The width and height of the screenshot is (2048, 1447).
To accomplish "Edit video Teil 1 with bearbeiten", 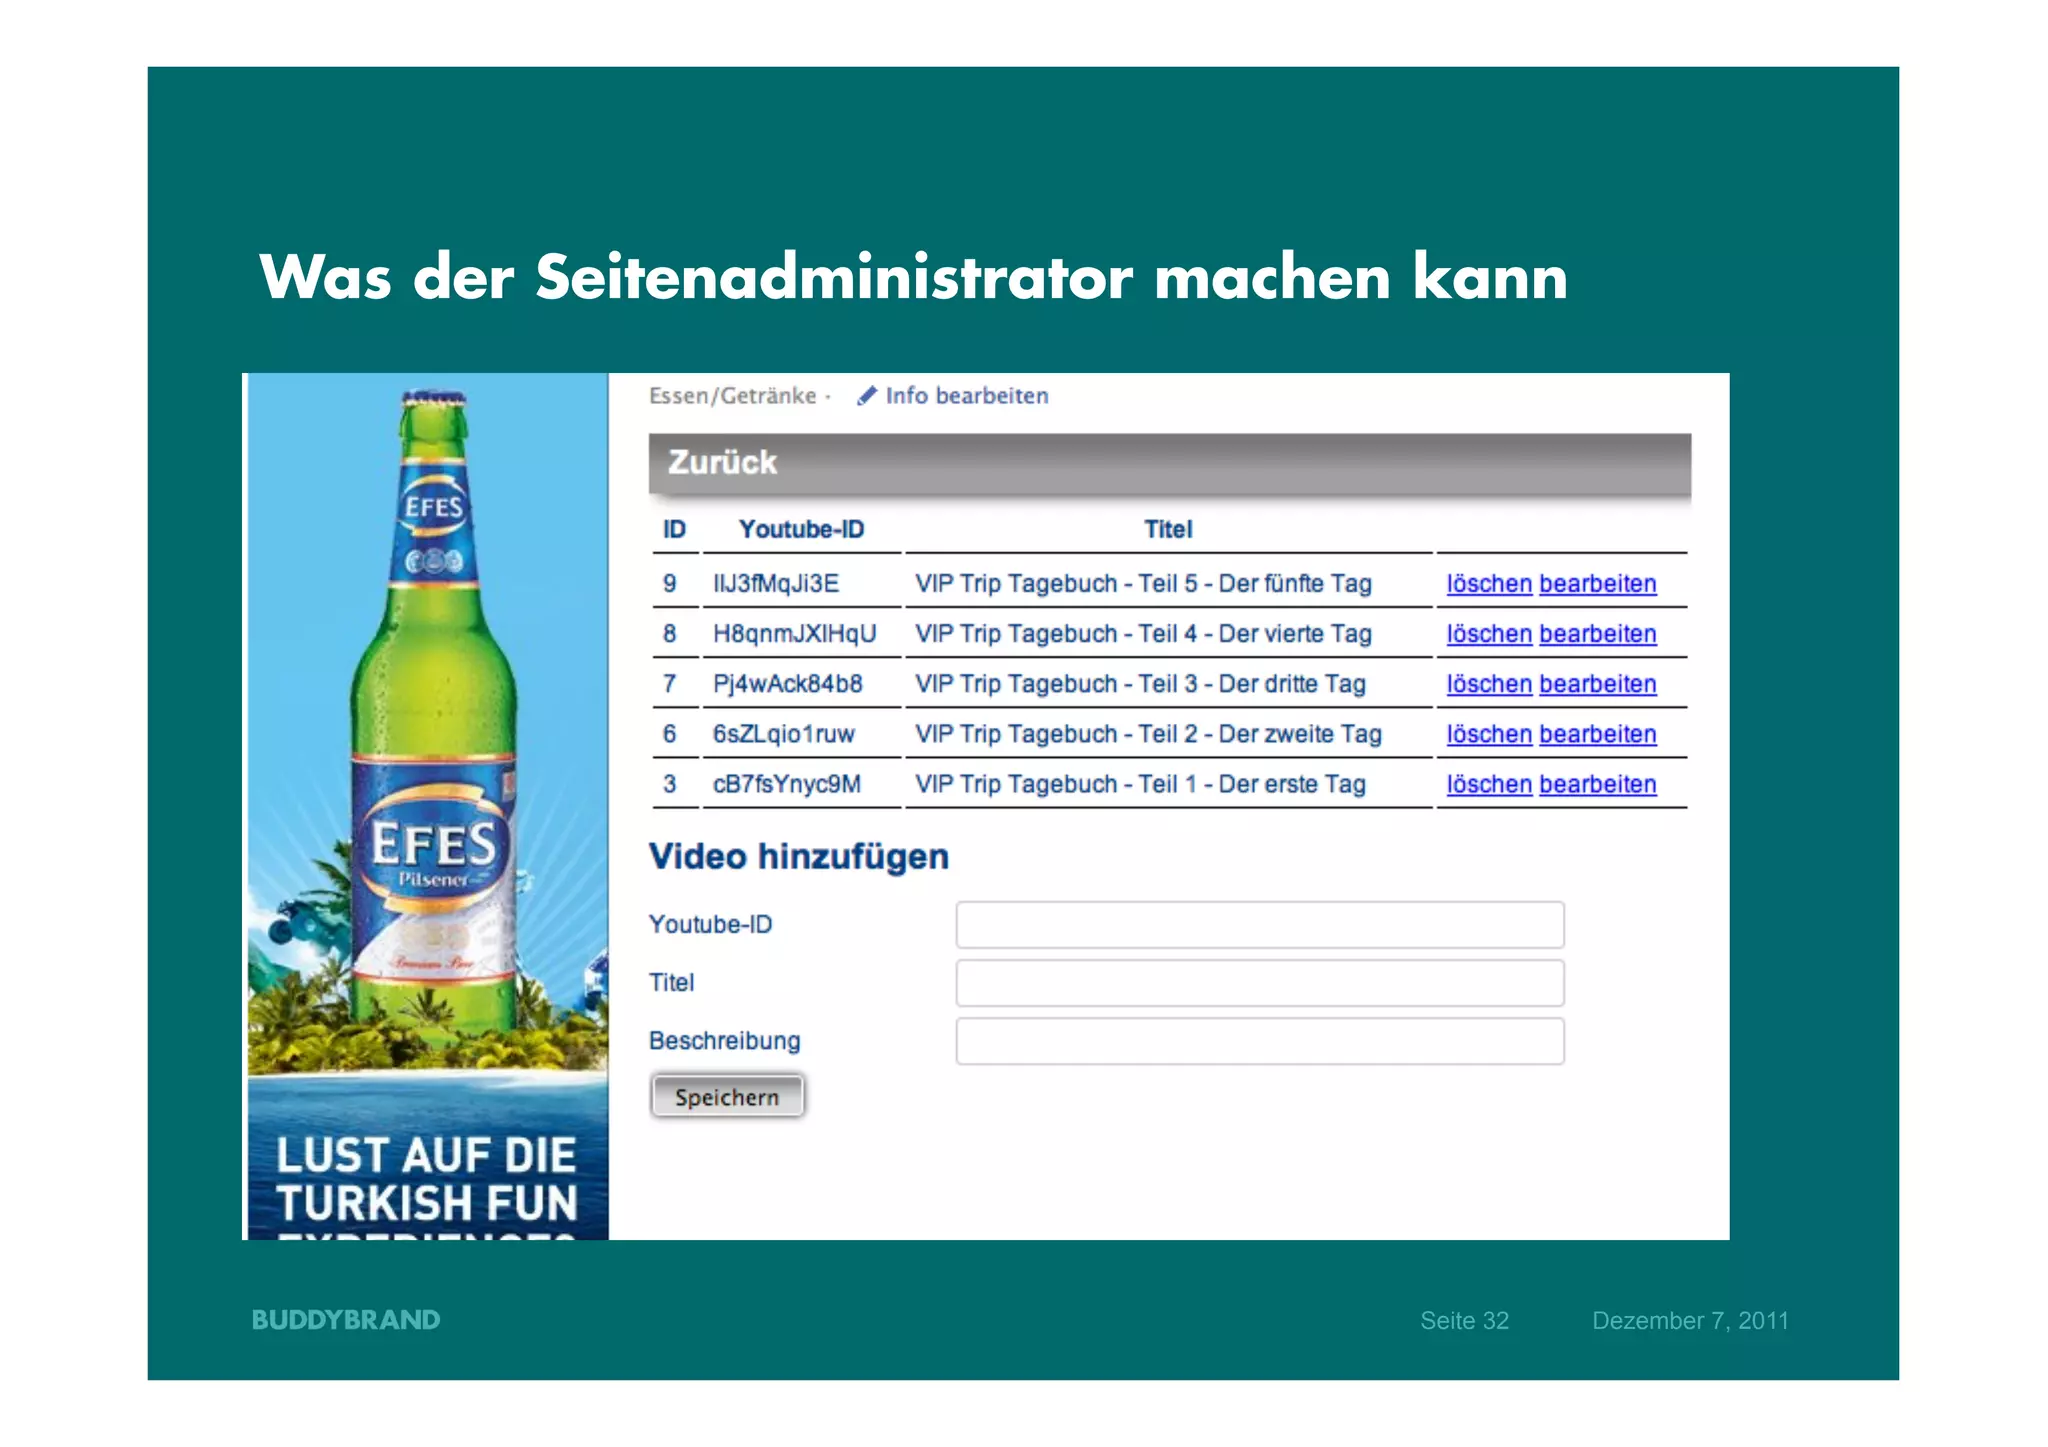I will pos(1598,784).
